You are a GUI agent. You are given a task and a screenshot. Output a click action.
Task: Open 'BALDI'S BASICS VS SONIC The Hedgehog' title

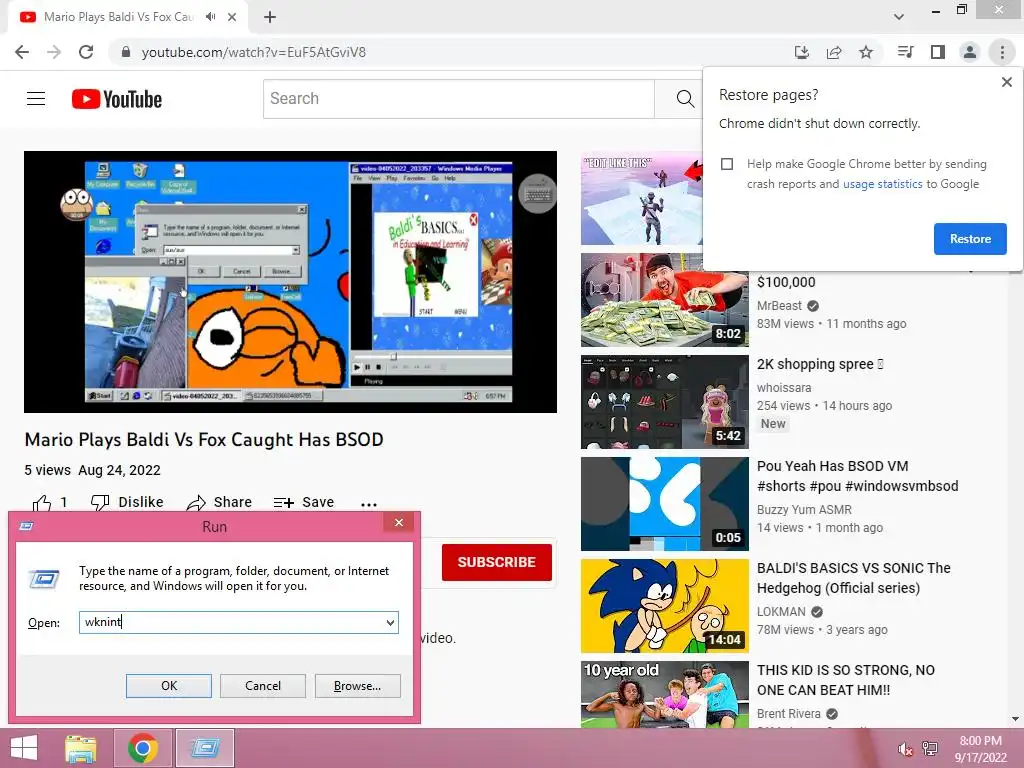pyautogui.click(x=854, y=578)
